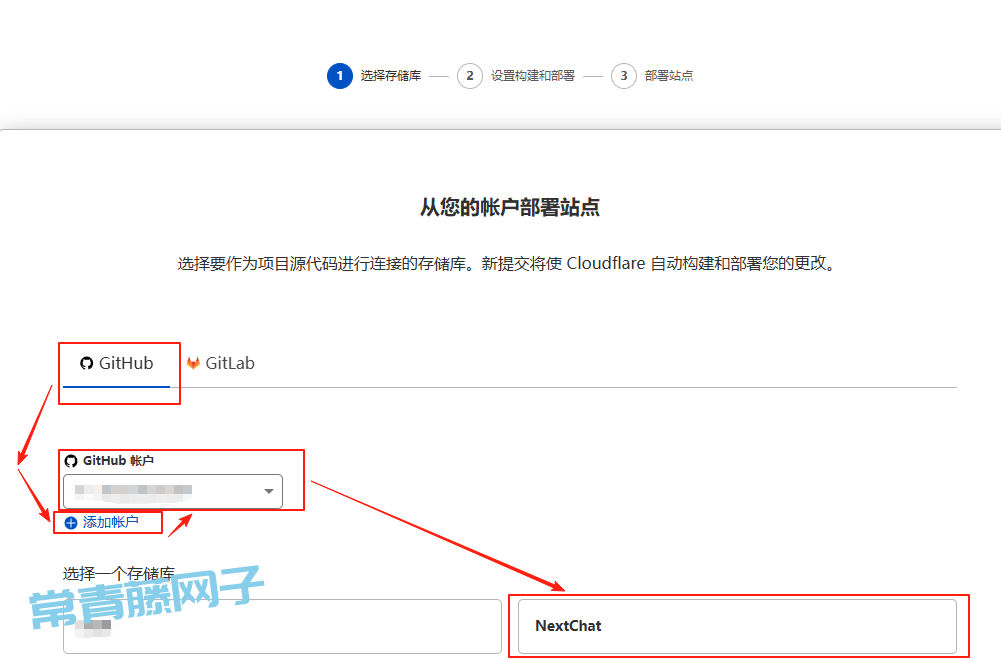The height and width of the screenshot is (660, 1001).
Task: Click the GitHub octocat icon in the tab
Action: pyautogui.click(x=86, y=363)
